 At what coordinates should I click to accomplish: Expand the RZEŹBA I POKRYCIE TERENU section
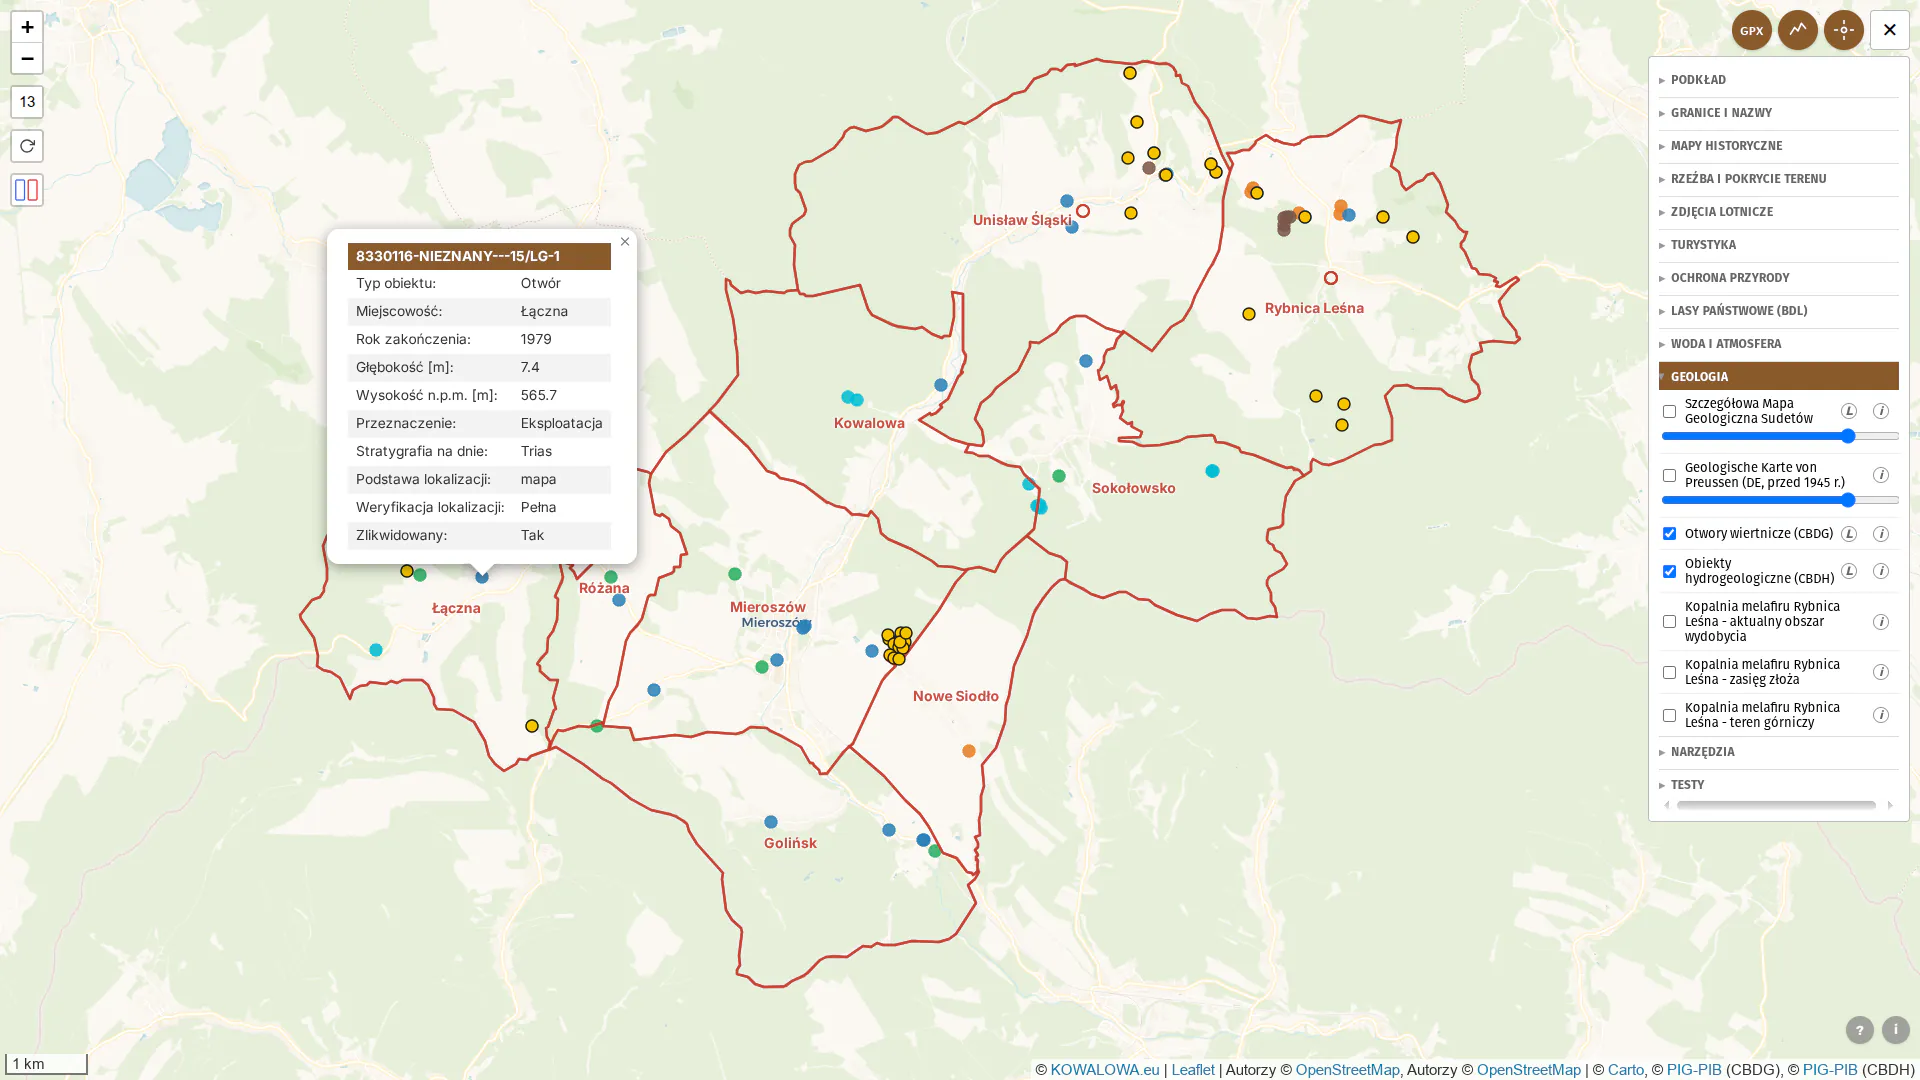(1778, 179)
